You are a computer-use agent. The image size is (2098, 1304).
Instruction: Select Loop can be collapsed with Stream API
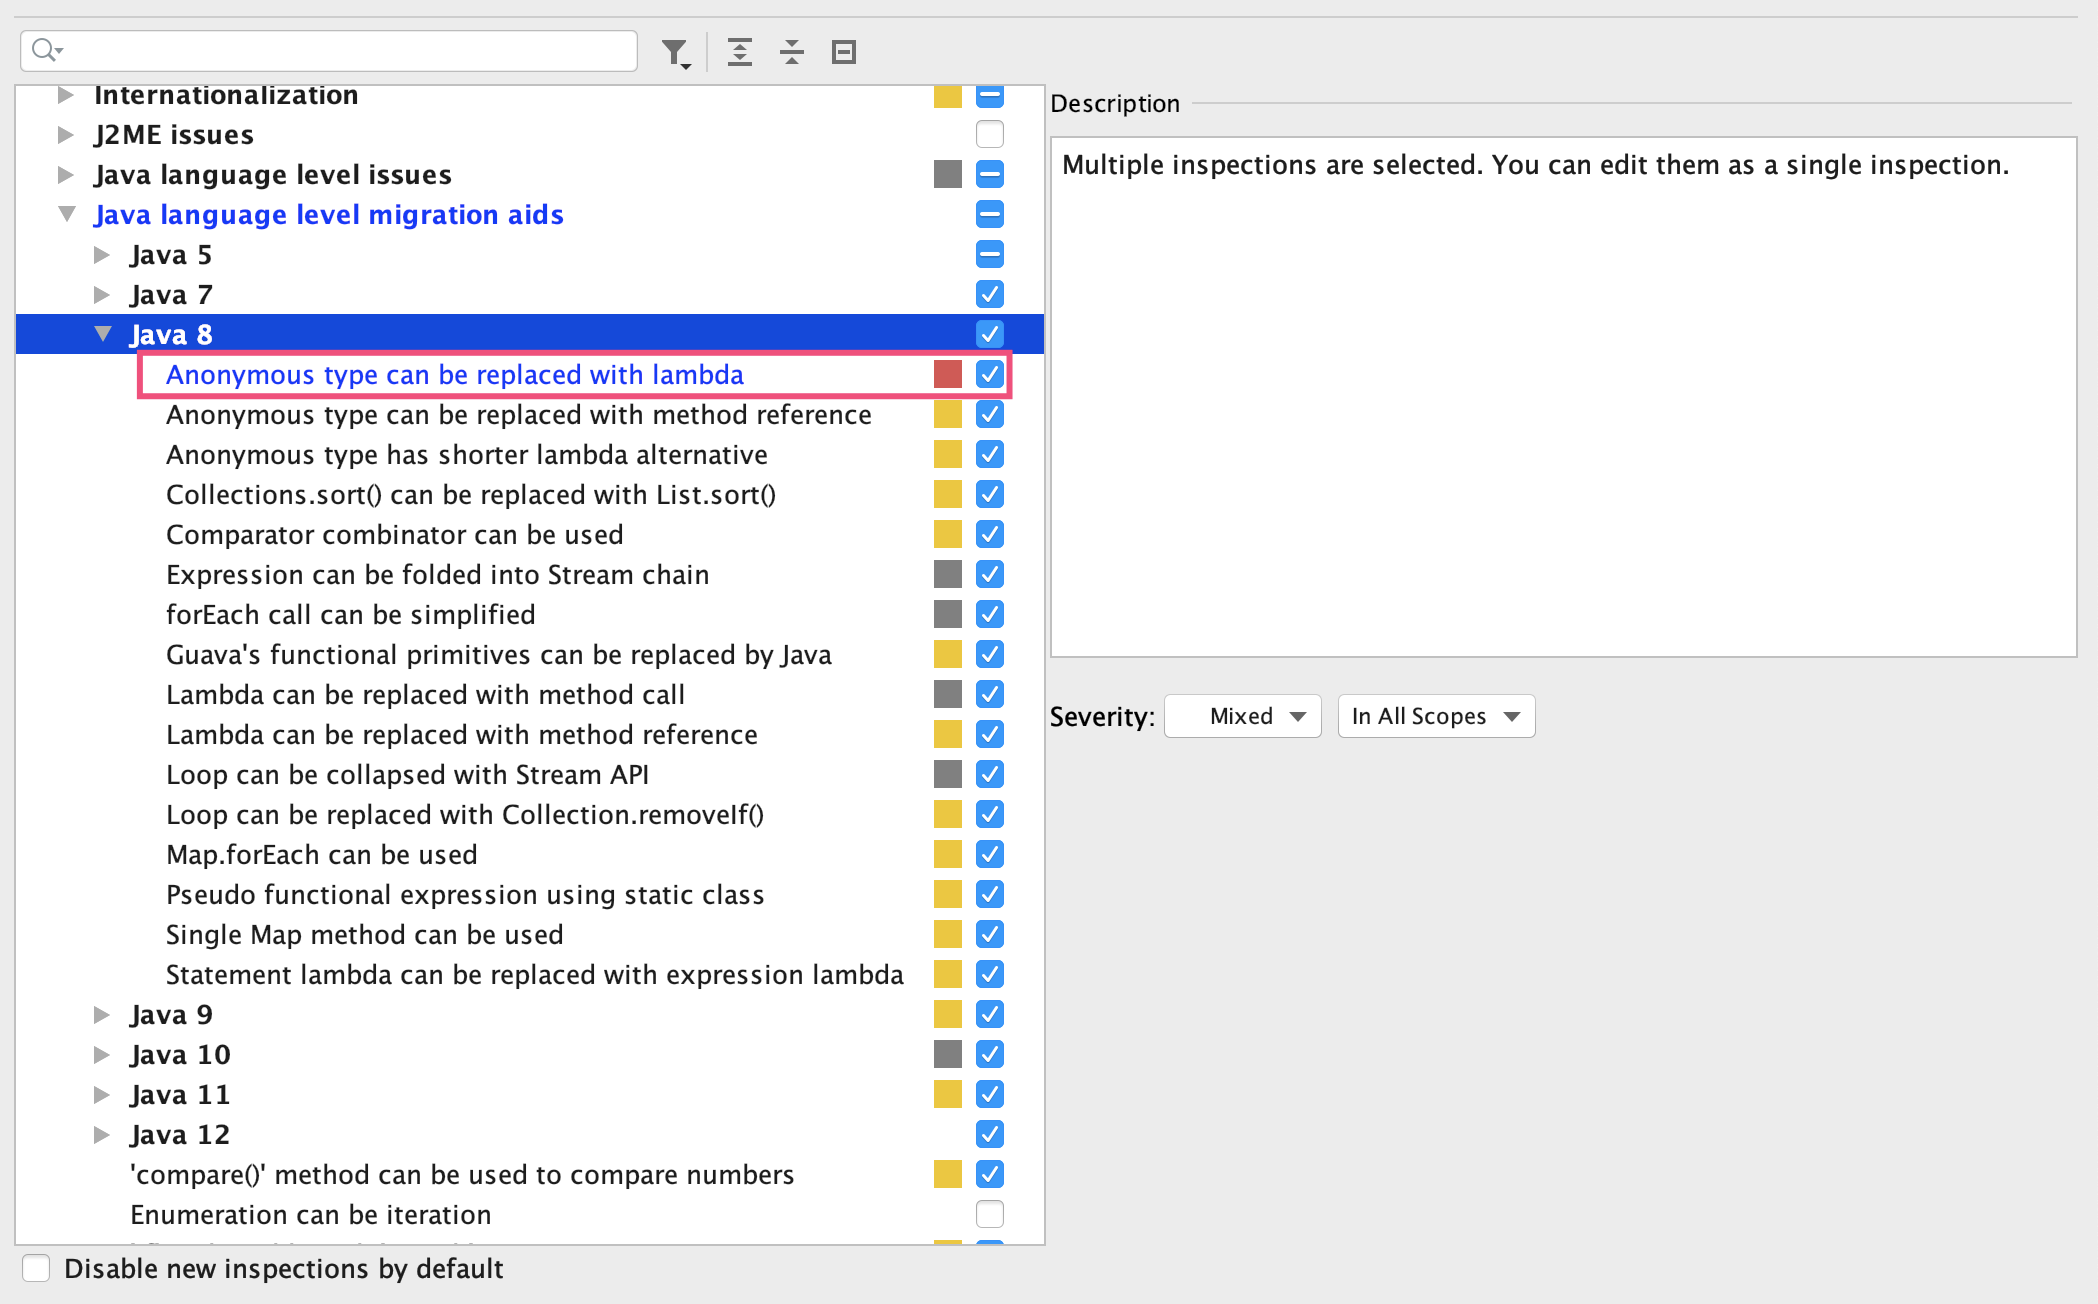pyautogui.click(x=407, y=774)
